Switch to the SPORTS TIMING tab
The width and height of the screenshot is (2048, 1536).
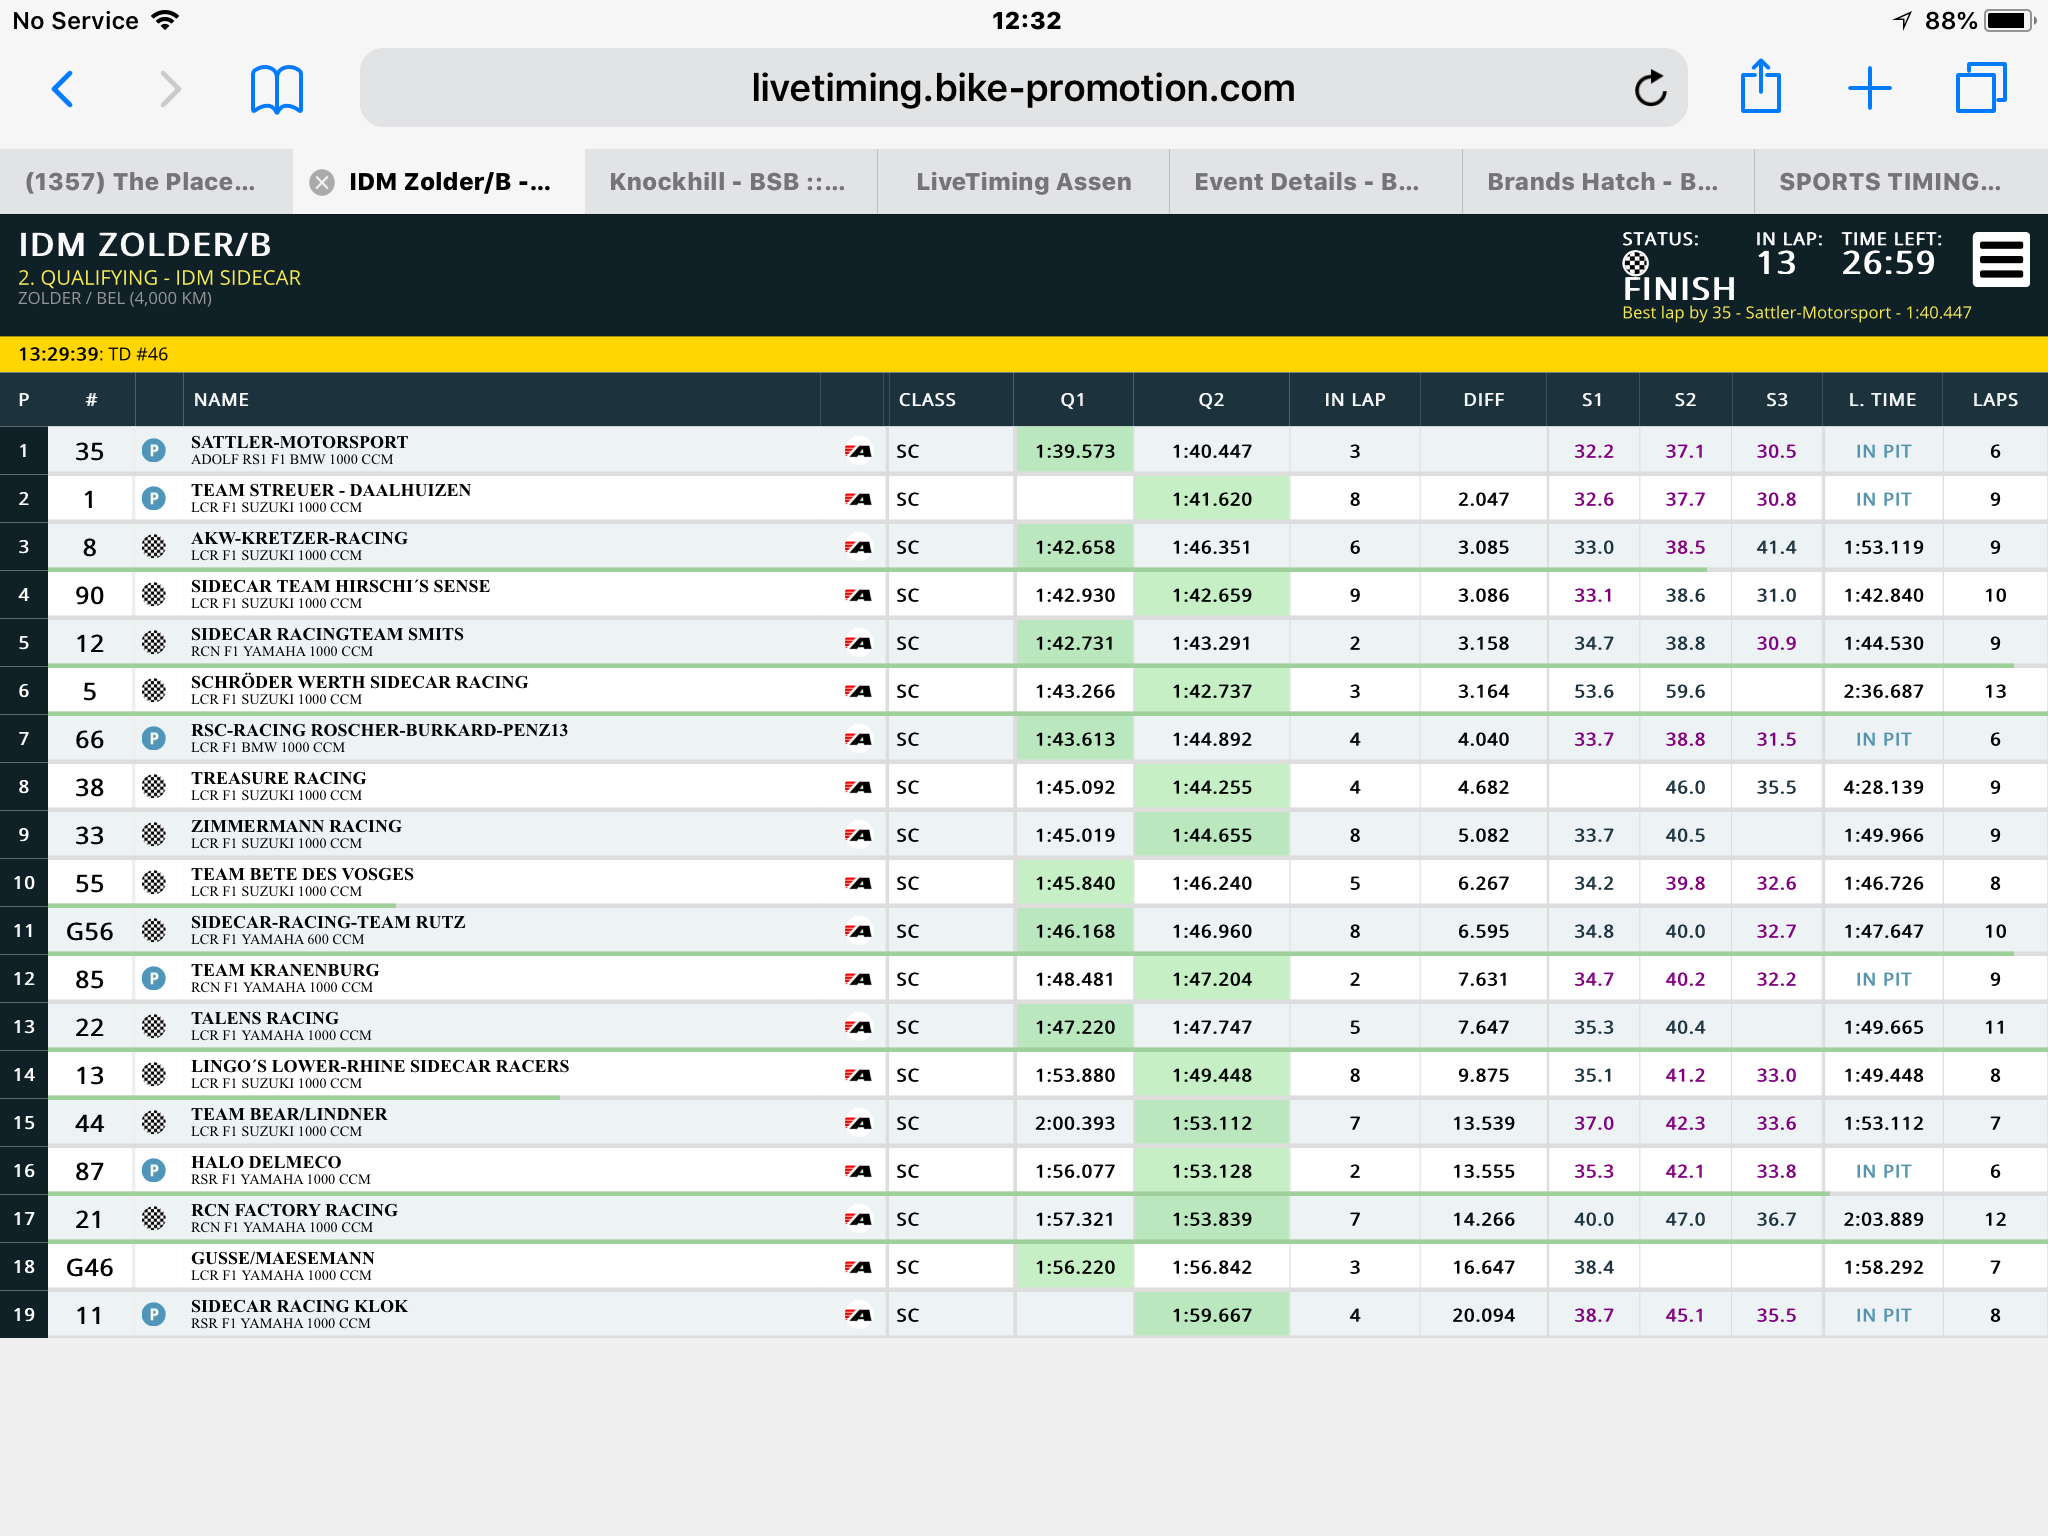pos(1901,182)
